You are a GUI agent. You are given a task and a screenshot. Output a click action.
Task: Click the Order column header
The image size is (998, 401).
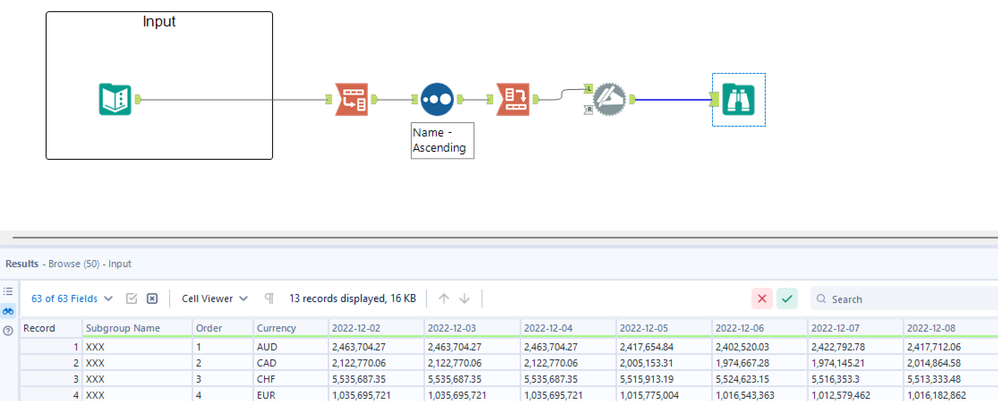223,328
